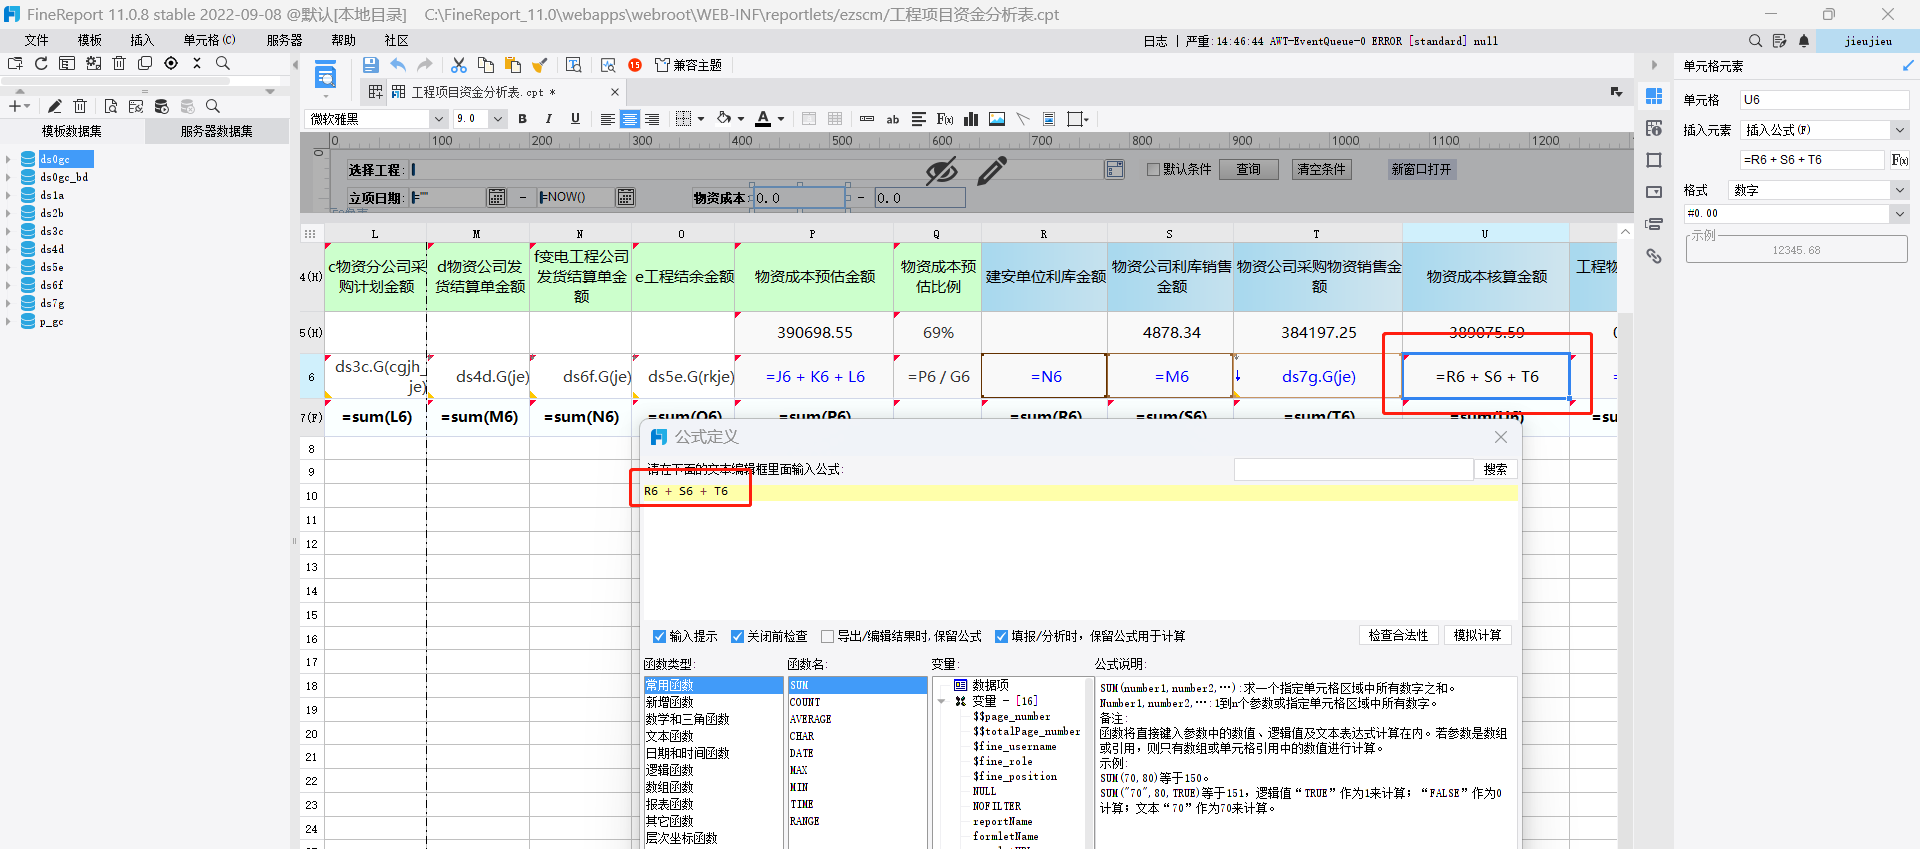Switch to 模板数据集 tab

click(x=72, y=131)
